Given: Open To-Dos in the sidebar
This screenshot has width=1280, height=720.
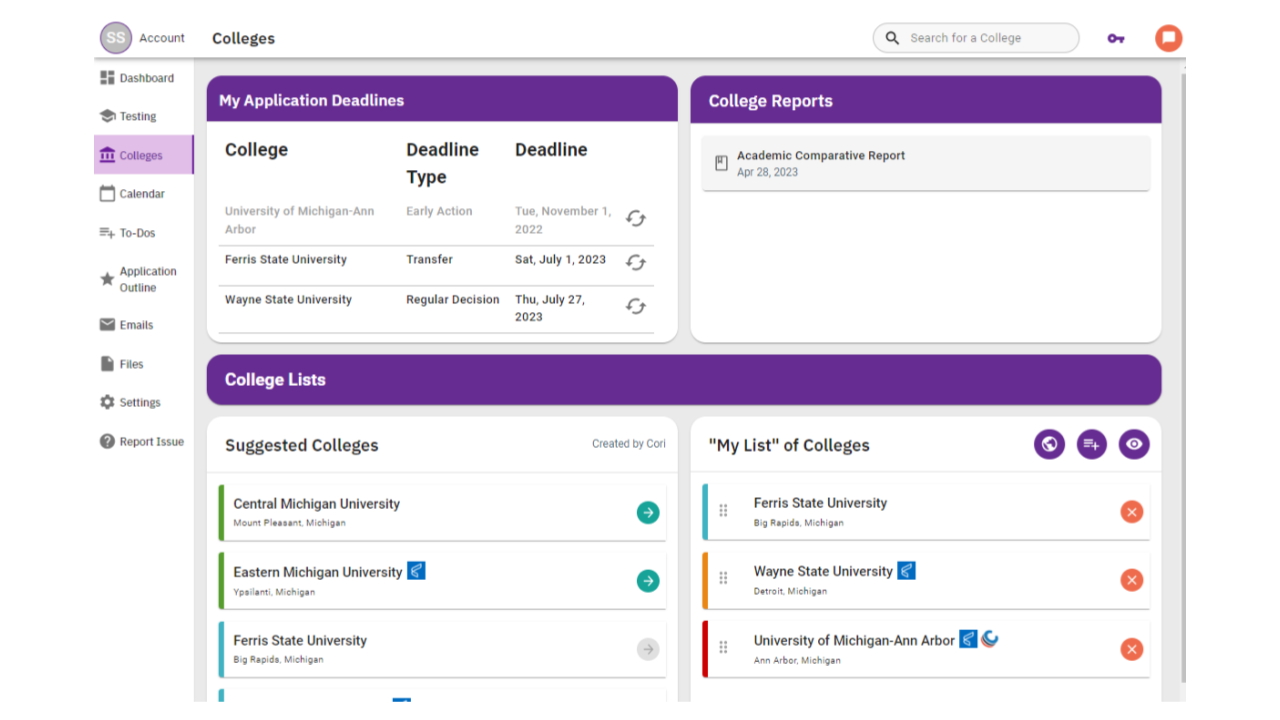Looking at the screenshot, I should [144, 233].
